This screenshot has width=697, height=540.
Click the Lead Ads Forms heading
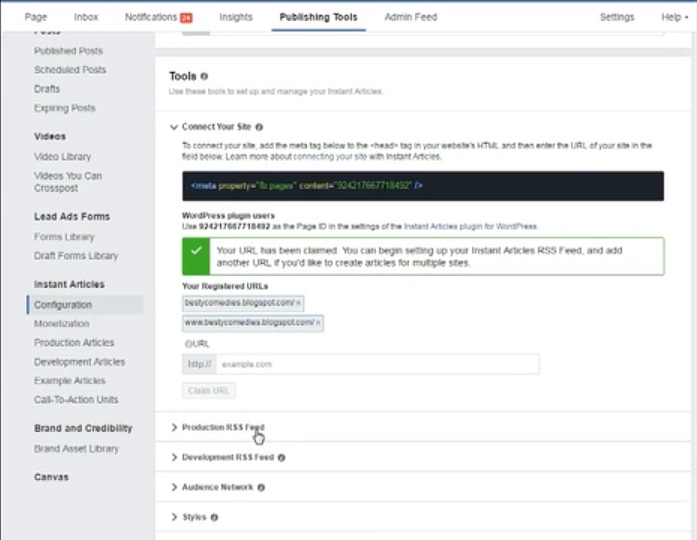[x=72, y=217]
